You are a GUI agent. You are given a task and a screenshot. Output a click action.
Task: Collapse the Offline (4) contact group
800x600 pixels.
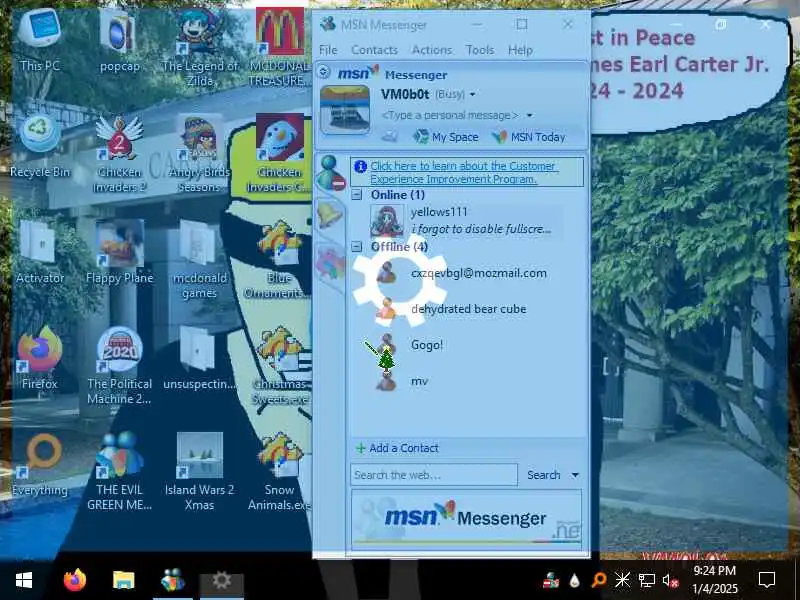(357, 247)
